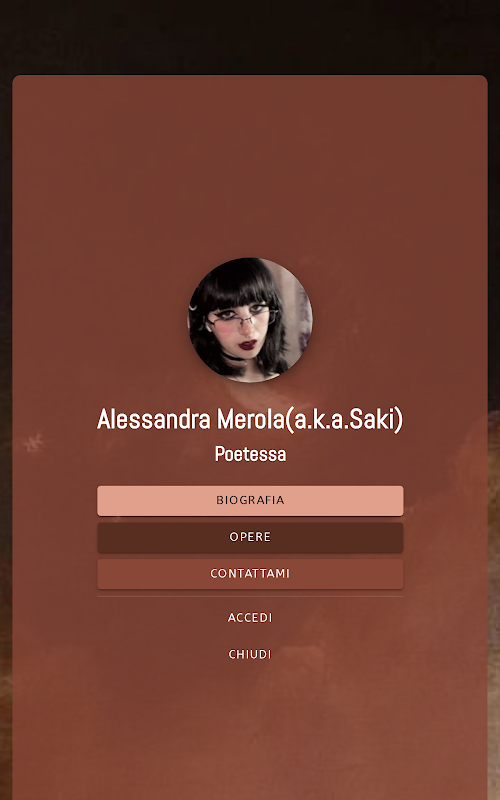Close the menu with CHIUDI
The image size is (500, 800).
tap(250, 655)
